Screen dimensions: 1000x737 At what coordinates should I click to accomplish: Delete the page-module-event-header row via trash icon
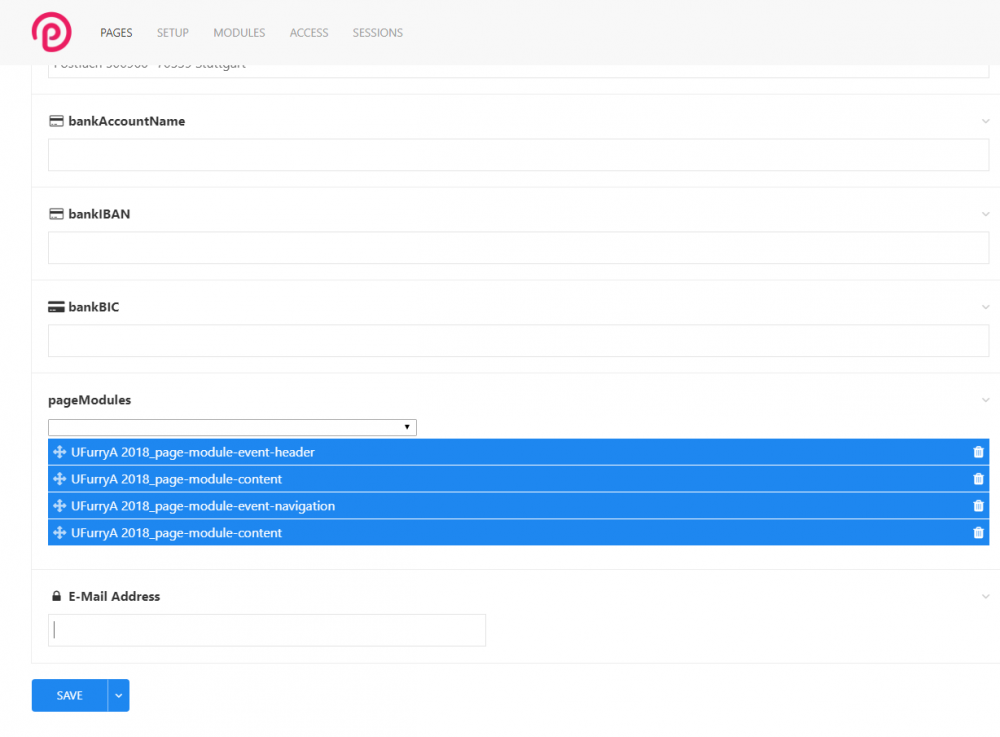(978, 452)
